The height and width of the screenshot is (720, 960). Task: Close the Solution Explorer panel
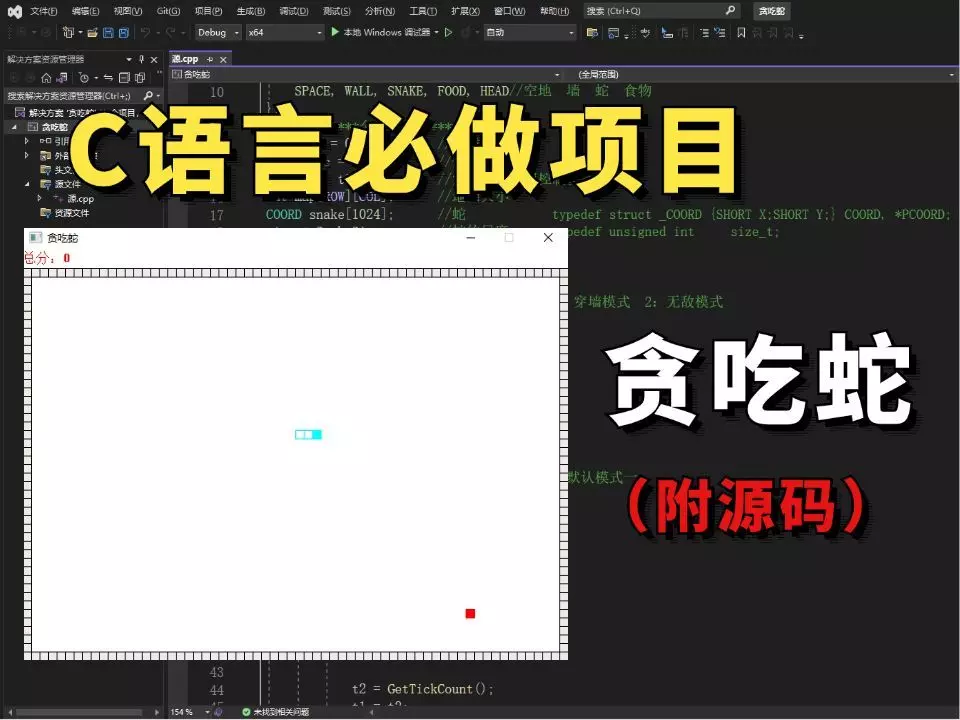[x=154, y=59]
